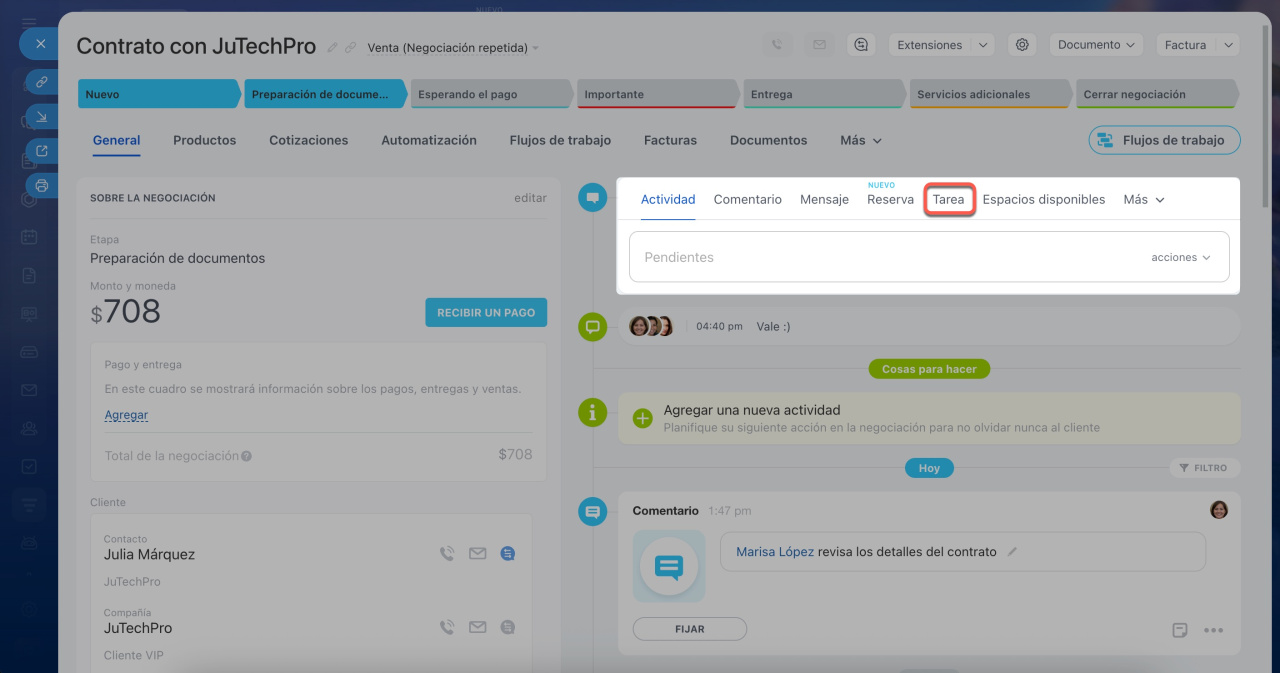The image size is (1280, 673).
Task: Click the chat icon in the top toolbar
Action: (x=861, y=45)
